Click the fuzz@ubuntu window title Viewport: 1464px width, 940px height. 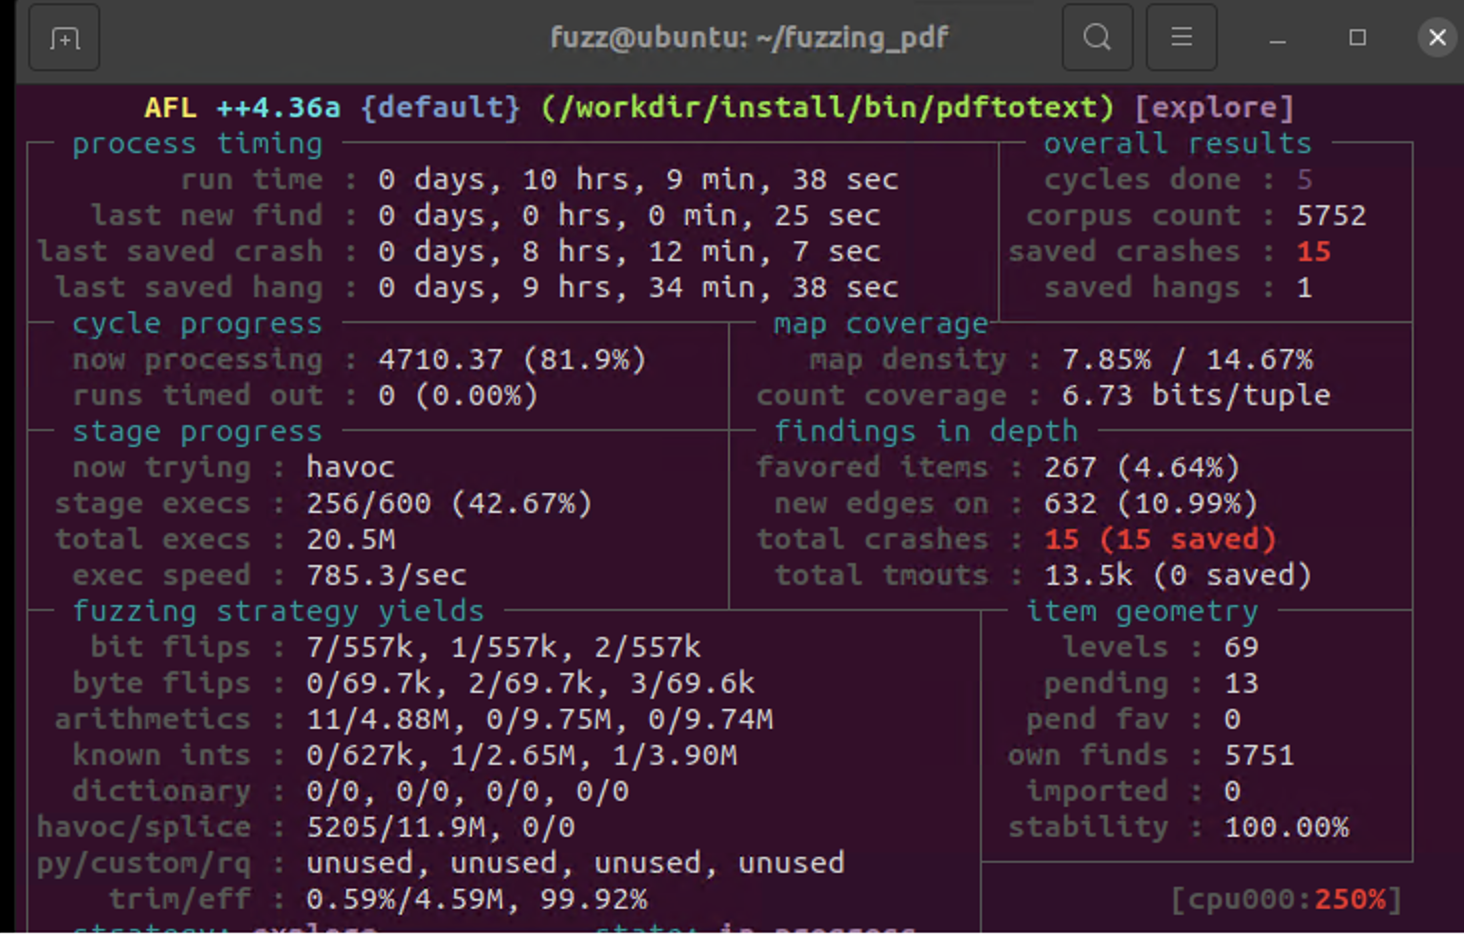pos(749,38)
